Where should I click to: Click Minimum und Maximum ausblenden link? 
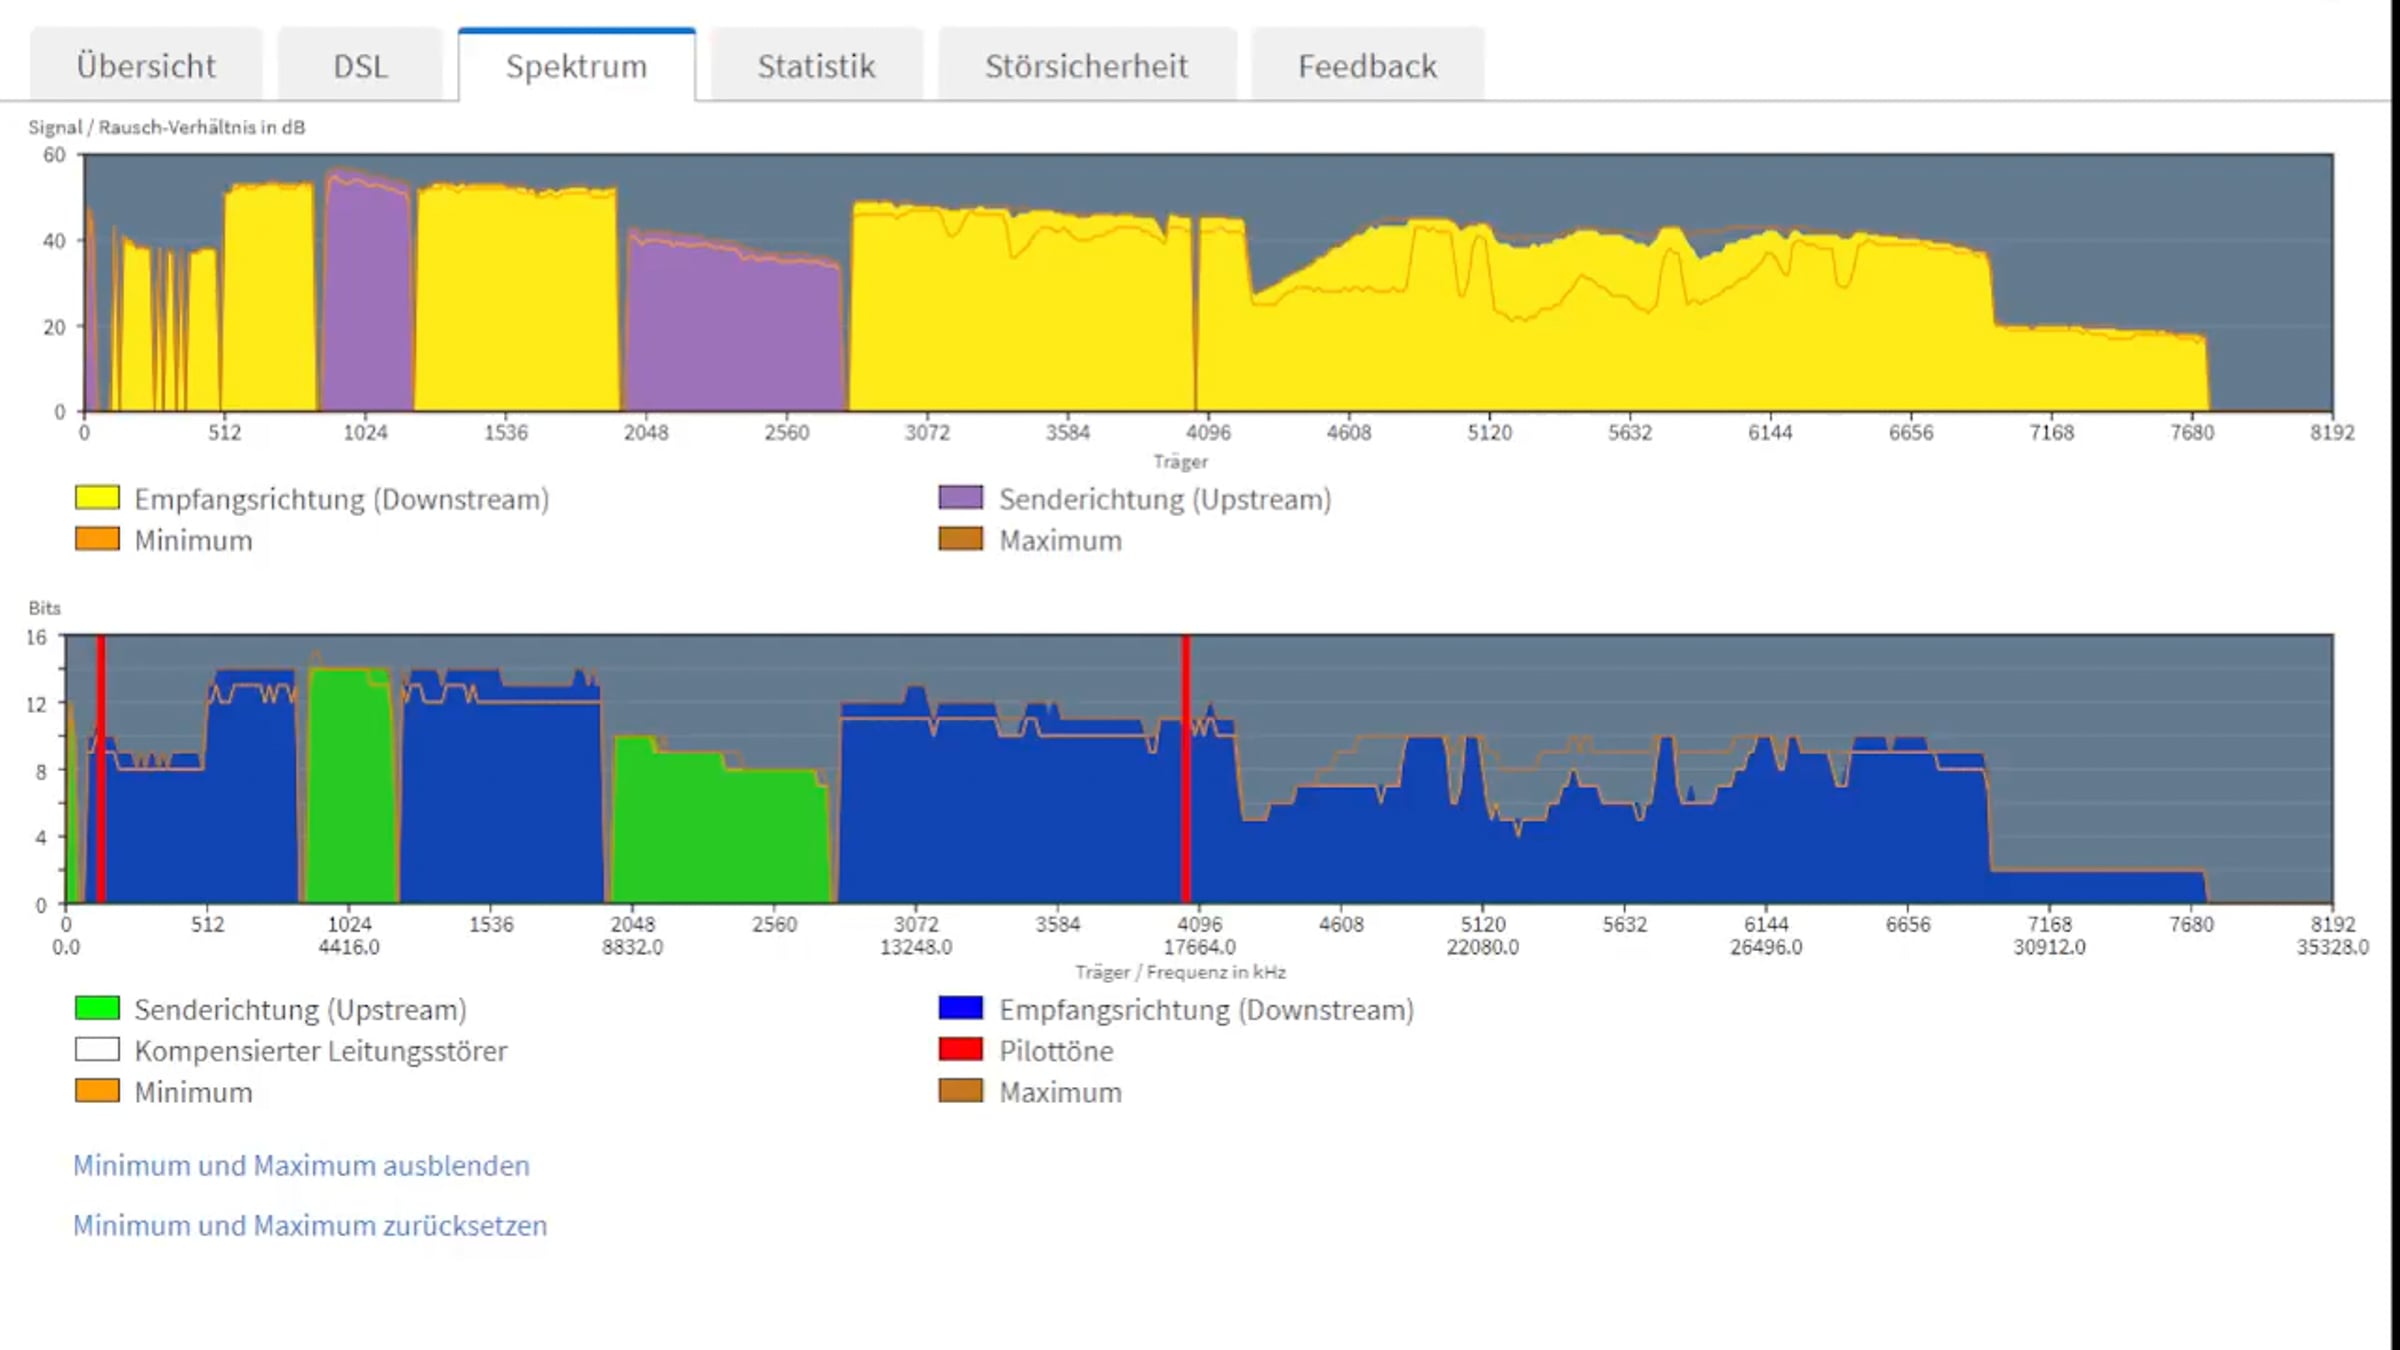tap(301, 1165)
